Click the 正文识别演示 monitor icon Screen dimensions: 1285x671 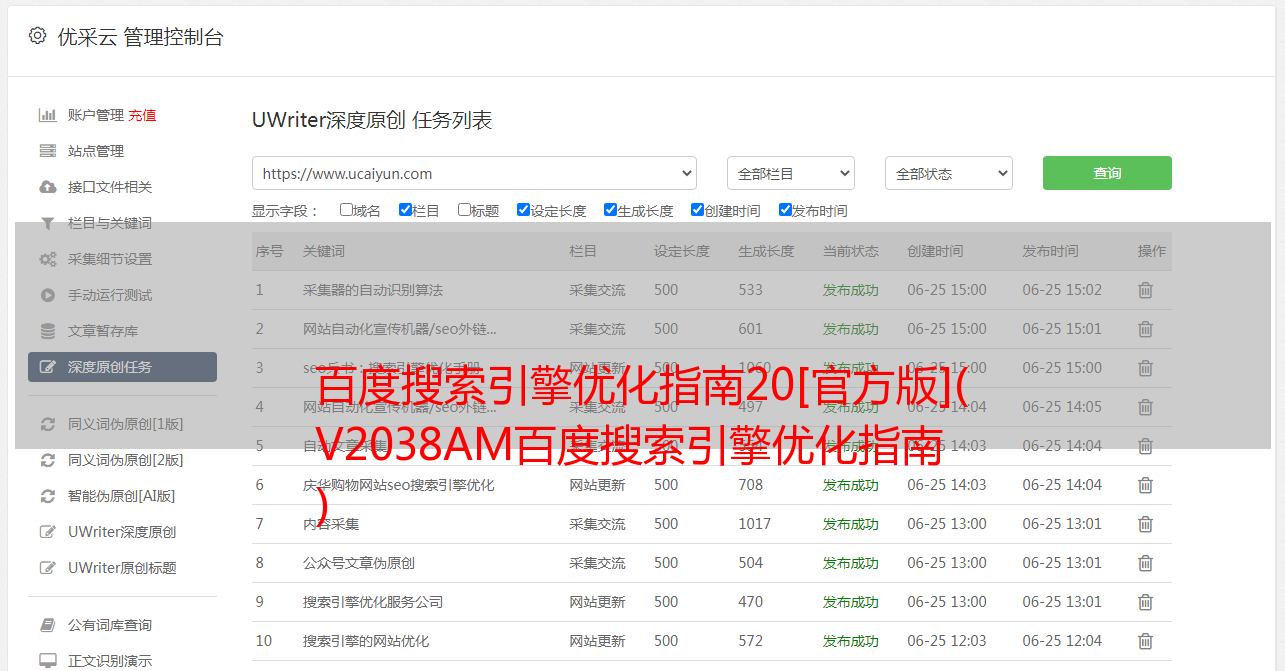tap(47, 661)
